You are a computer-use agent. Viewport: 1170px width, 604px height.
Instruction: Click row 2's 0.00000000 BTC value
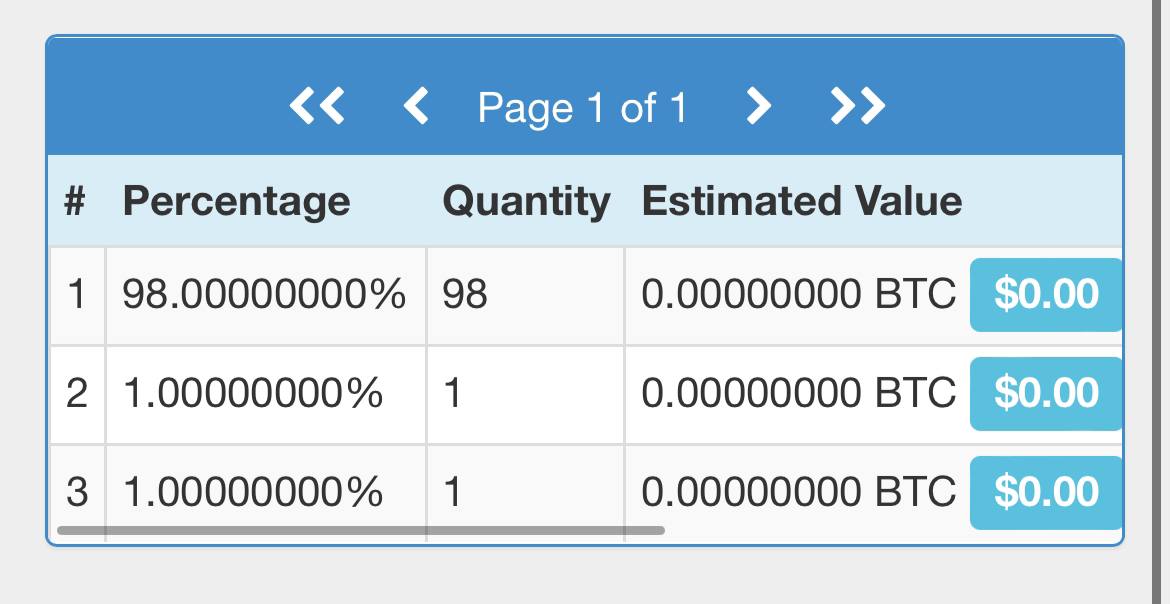click(x=798, y=394)
